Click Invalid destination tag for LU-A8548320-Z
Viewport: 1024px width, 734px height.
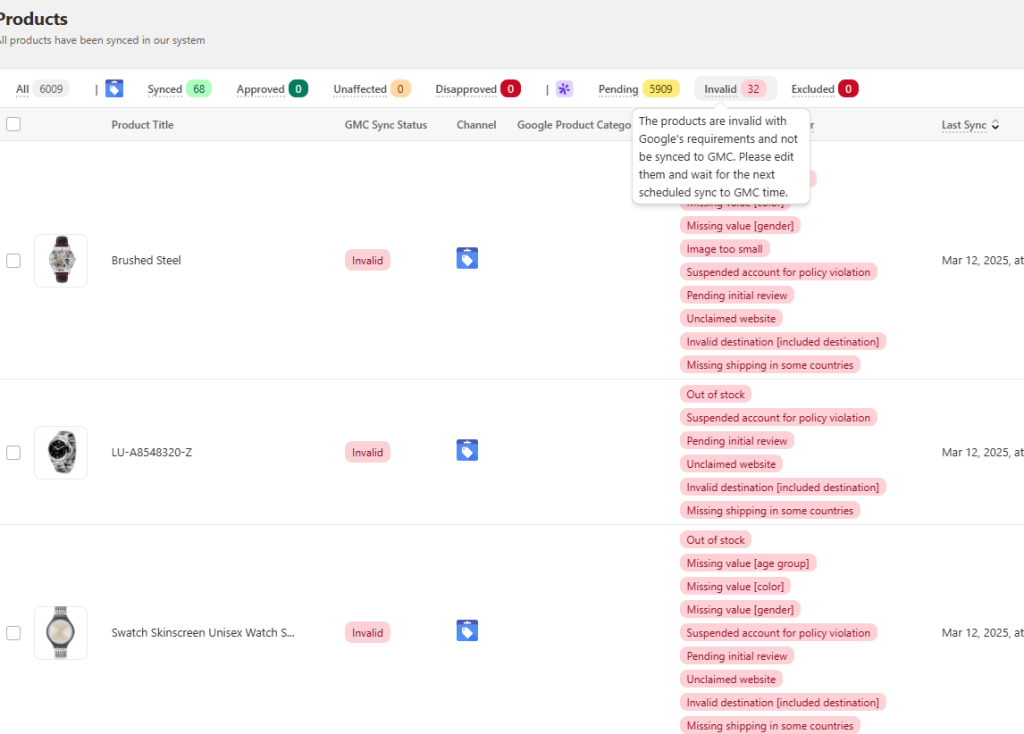(x=782, y=487)
